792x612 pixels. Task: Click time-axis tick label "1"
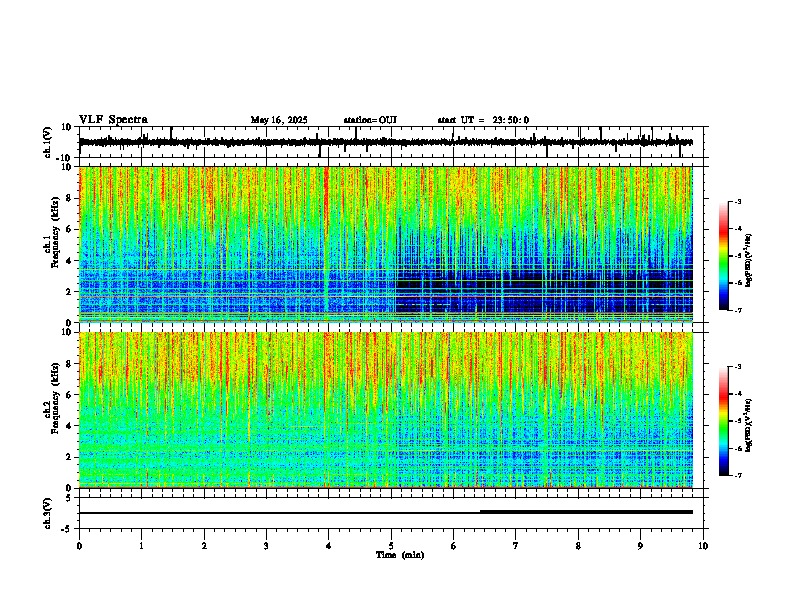(x=141, y=546)
